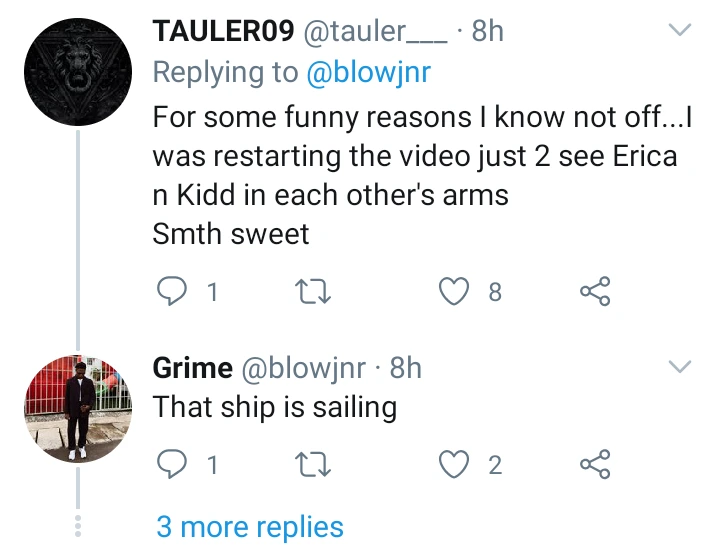Like TAULER09's tweet about Erica and Kidd
Screen dimensions: 719x560
click(x=455, y=292)
